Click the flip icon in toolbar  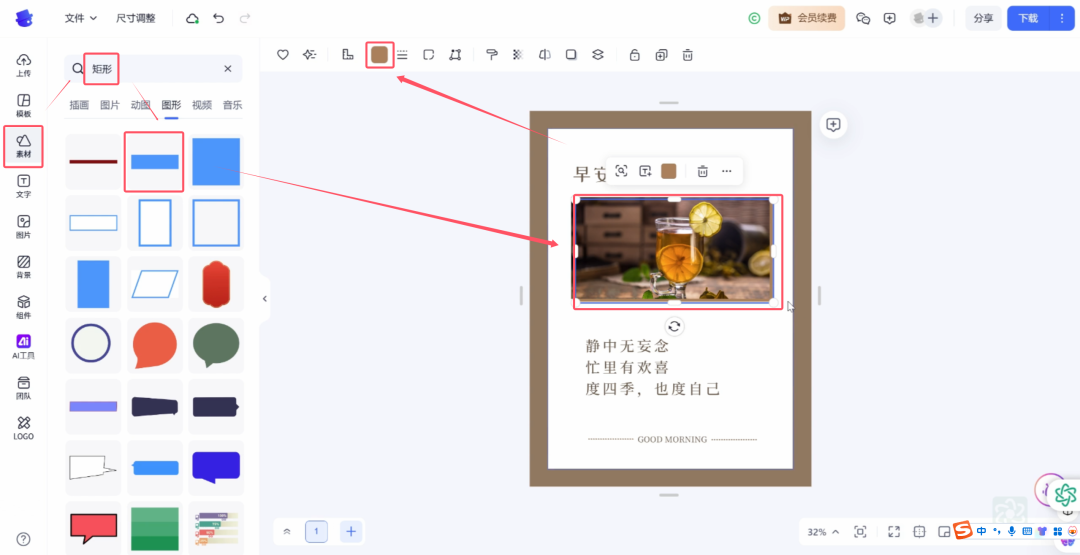click(x=544, y=55)
